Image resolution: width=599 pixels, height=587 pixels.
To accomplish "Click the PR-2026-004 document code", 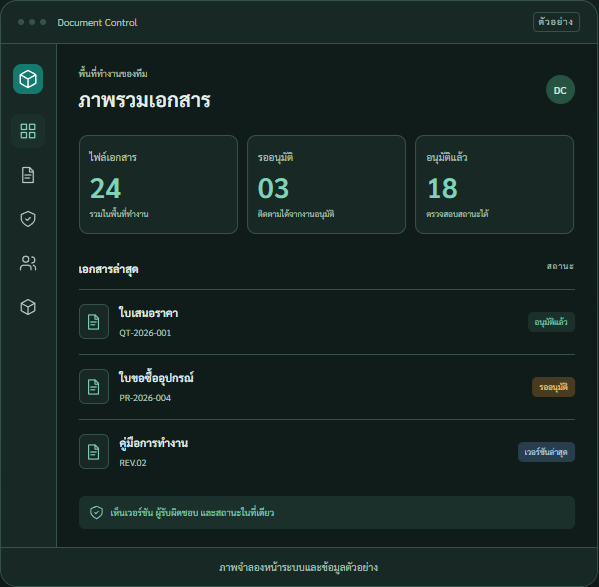I will pos(145,398).
